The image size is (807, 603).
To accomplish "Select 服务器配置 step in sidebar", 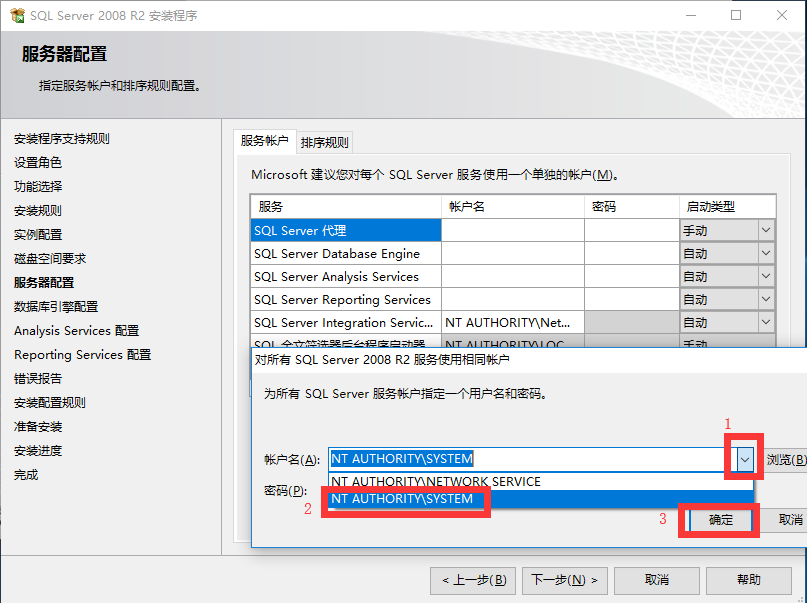I will (x=44, y=282).
